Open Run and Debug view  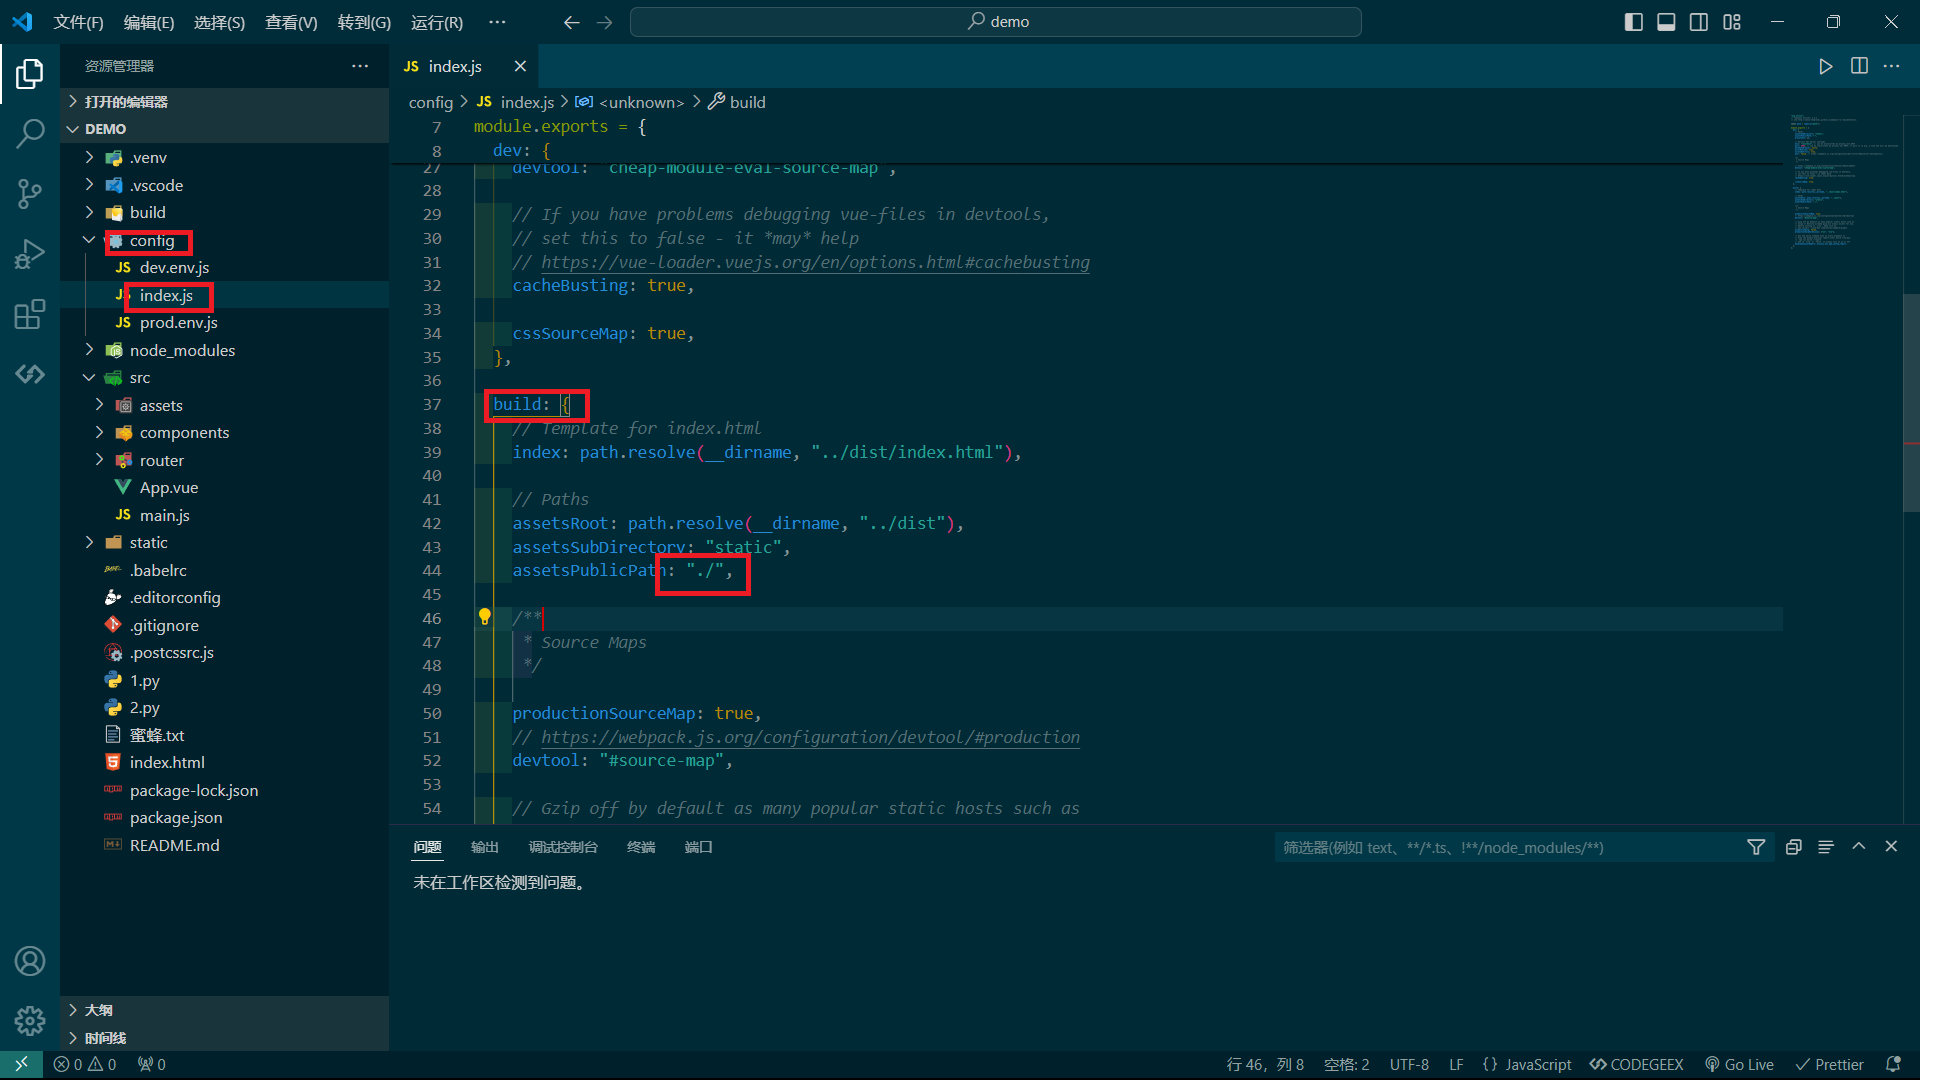point(30,254)
